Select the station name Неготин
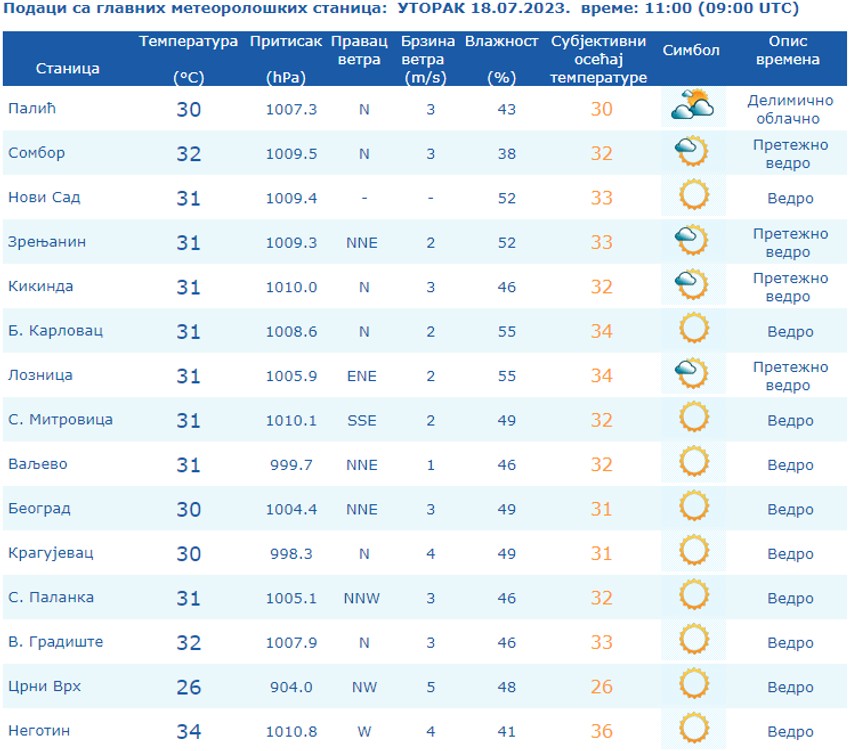Image resolution: width=850 pixels, height=751 pixels. click(38, 730)
